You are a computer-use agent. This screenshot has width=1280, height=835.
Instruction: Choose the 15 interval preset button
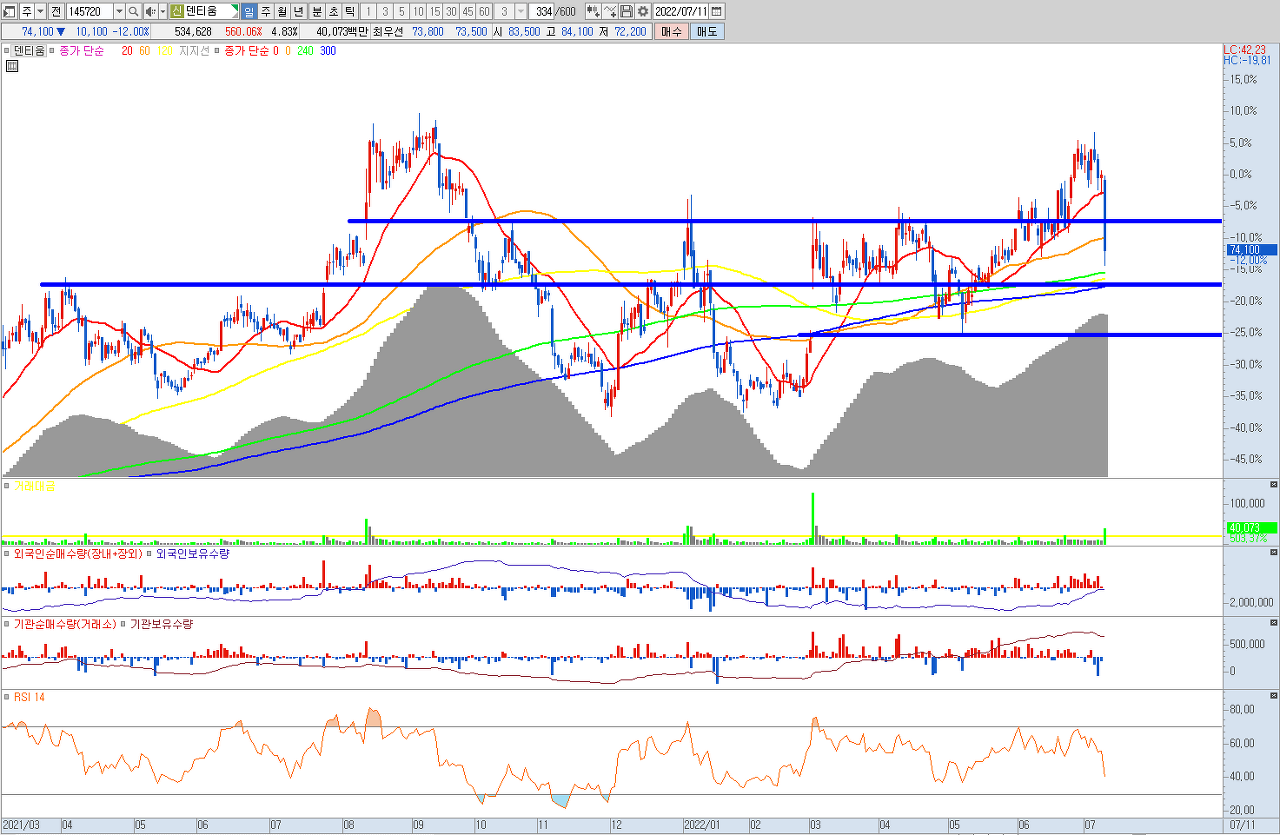point(434,11)
